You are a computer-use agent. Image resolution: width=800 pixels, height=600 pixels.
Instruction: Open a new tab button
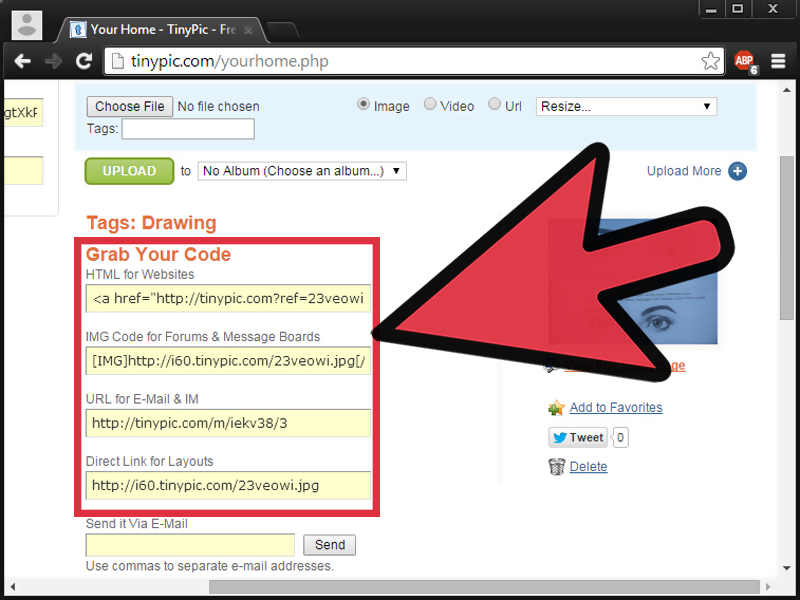tap(283, 31)
